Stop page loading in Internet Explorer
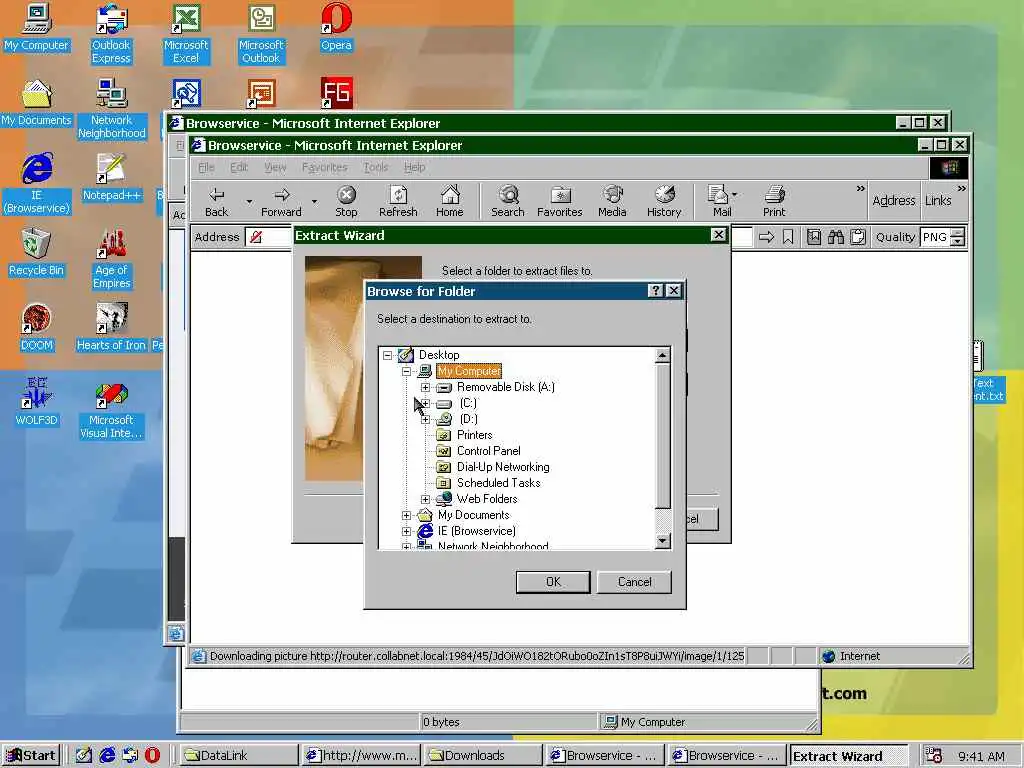 point(346,201)
